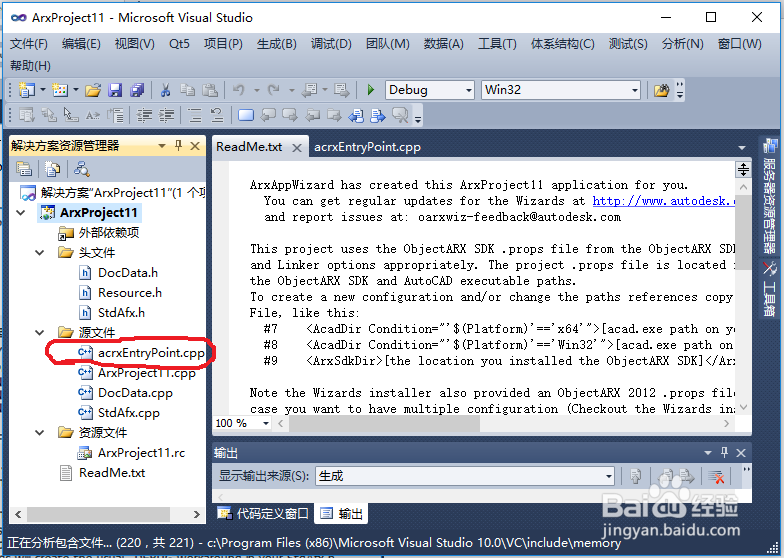Collapse the ArxProject11 project node

(x=21, y=212)
